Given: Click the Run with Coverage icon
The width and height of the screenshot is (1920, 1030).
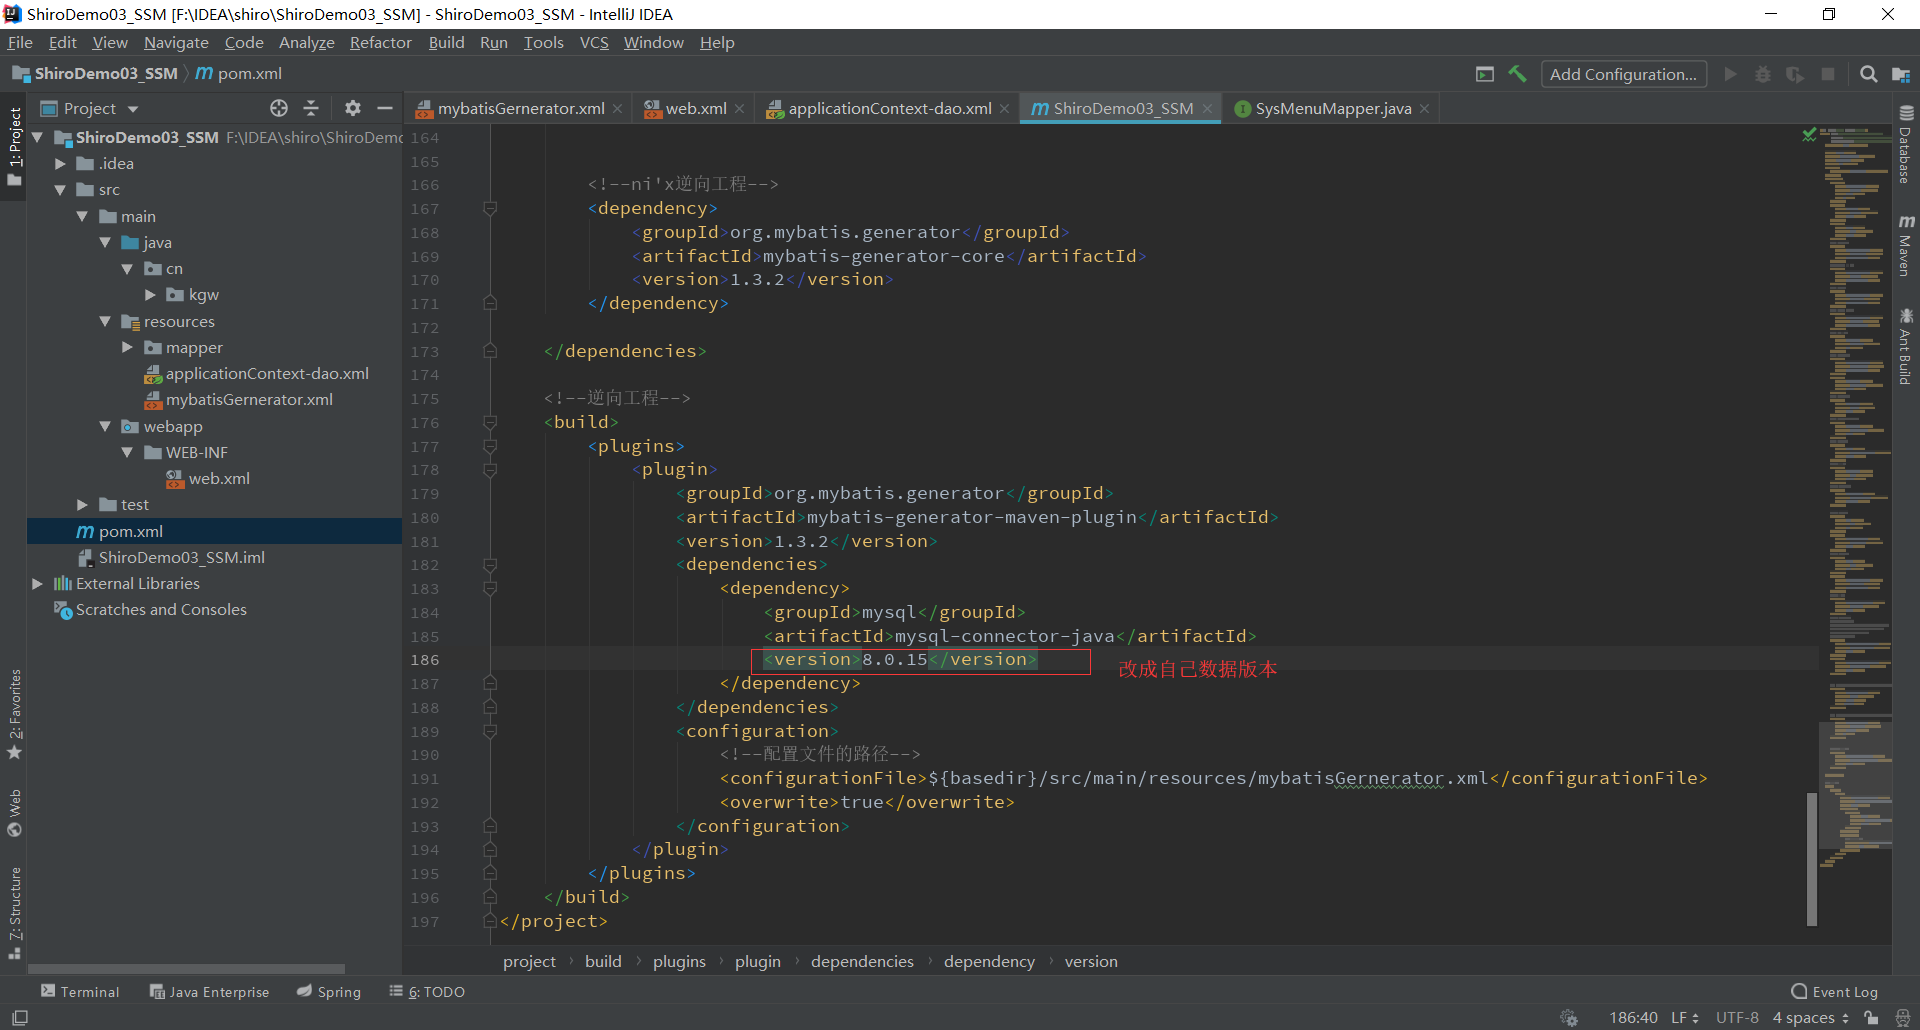Looking at the screenshot, I should pos(1795,74).
